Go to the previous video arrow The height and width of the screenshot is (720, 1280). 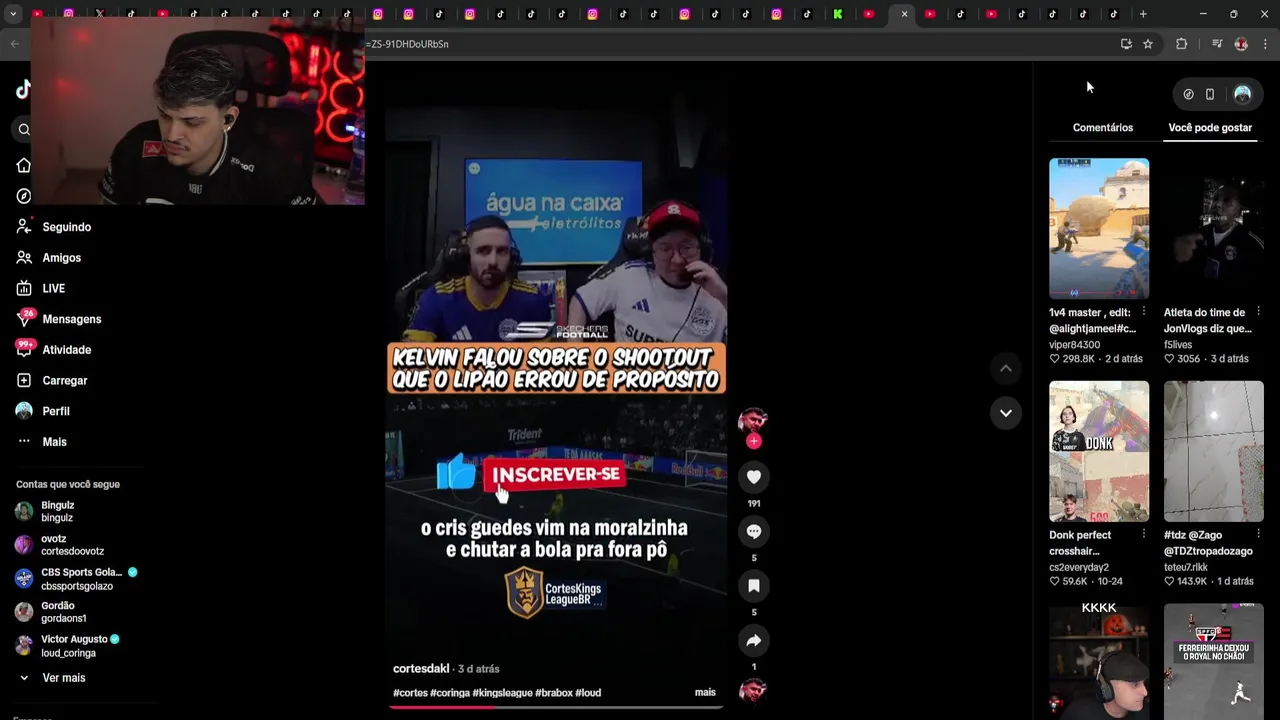[x=1005, y=368]
